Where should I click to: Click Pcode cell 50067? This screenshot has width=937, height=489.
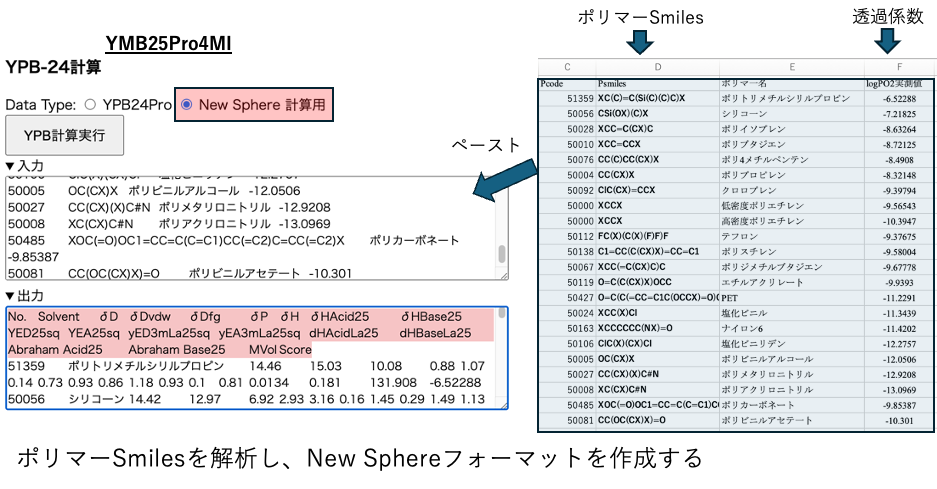click(x=567, y=267)
